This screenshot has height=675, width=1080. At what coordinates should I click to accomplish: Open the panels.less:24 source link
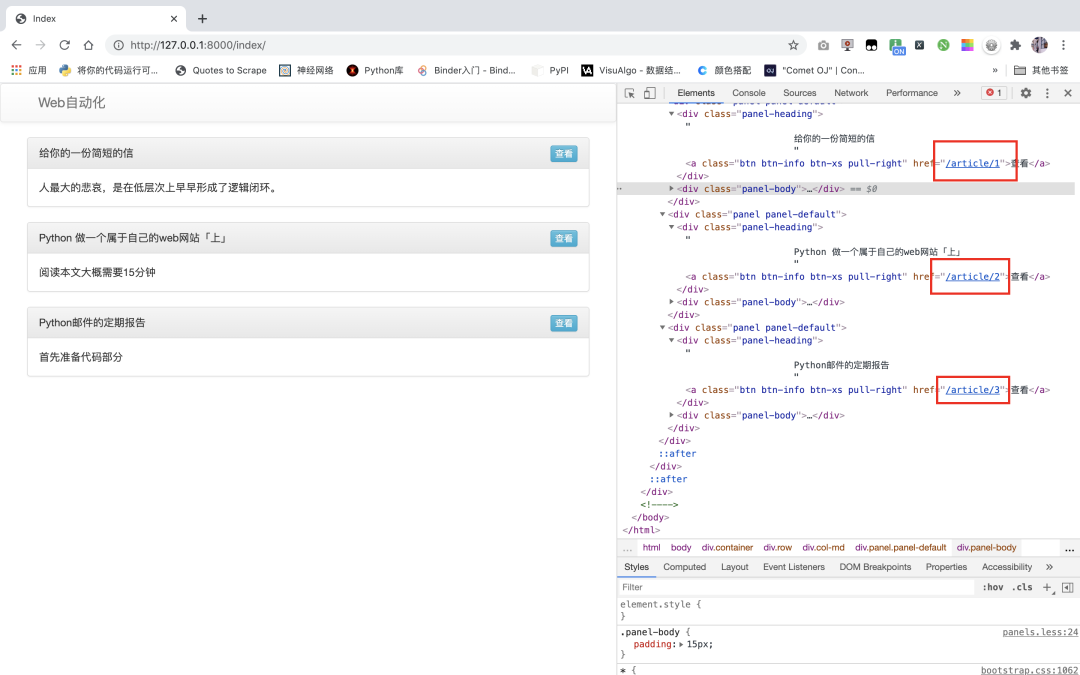(x=1040, y=632)
